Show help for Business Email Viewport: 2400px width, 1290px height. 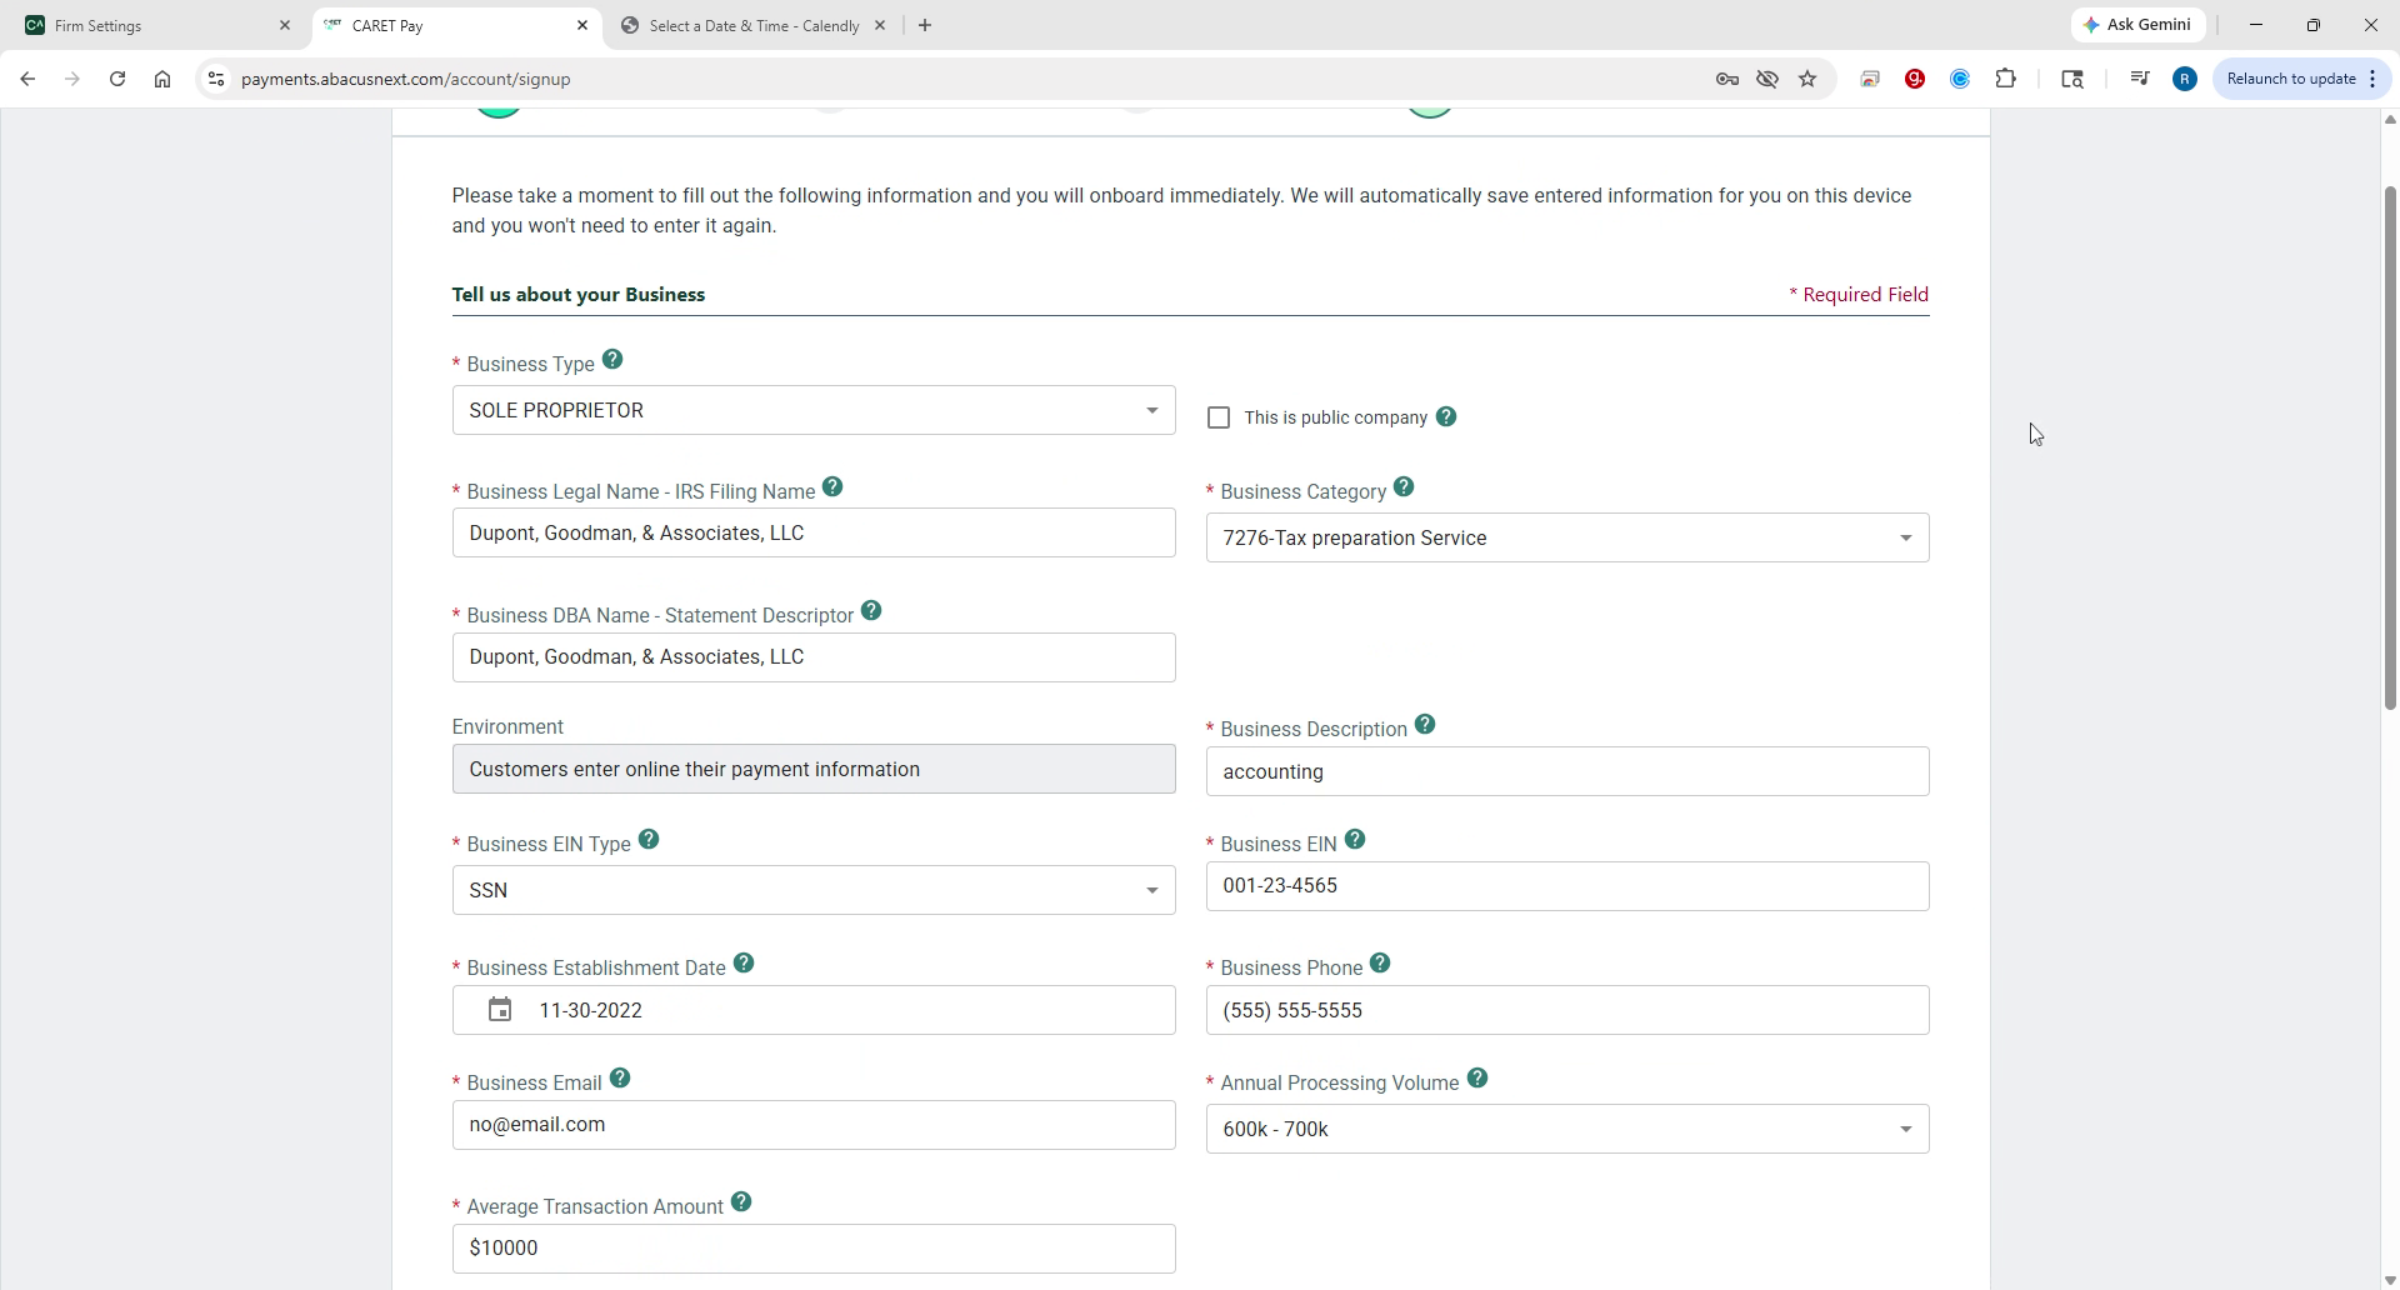pyautogui.click(x=620, y=1079)
